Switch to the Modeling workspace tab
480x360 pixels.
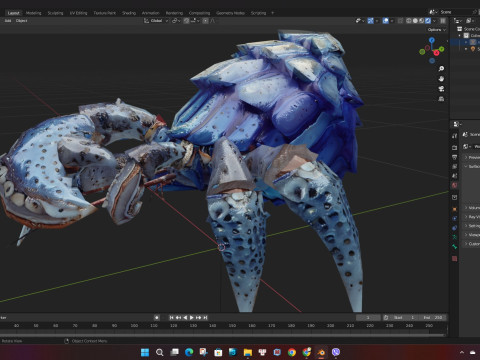[34, 13]
